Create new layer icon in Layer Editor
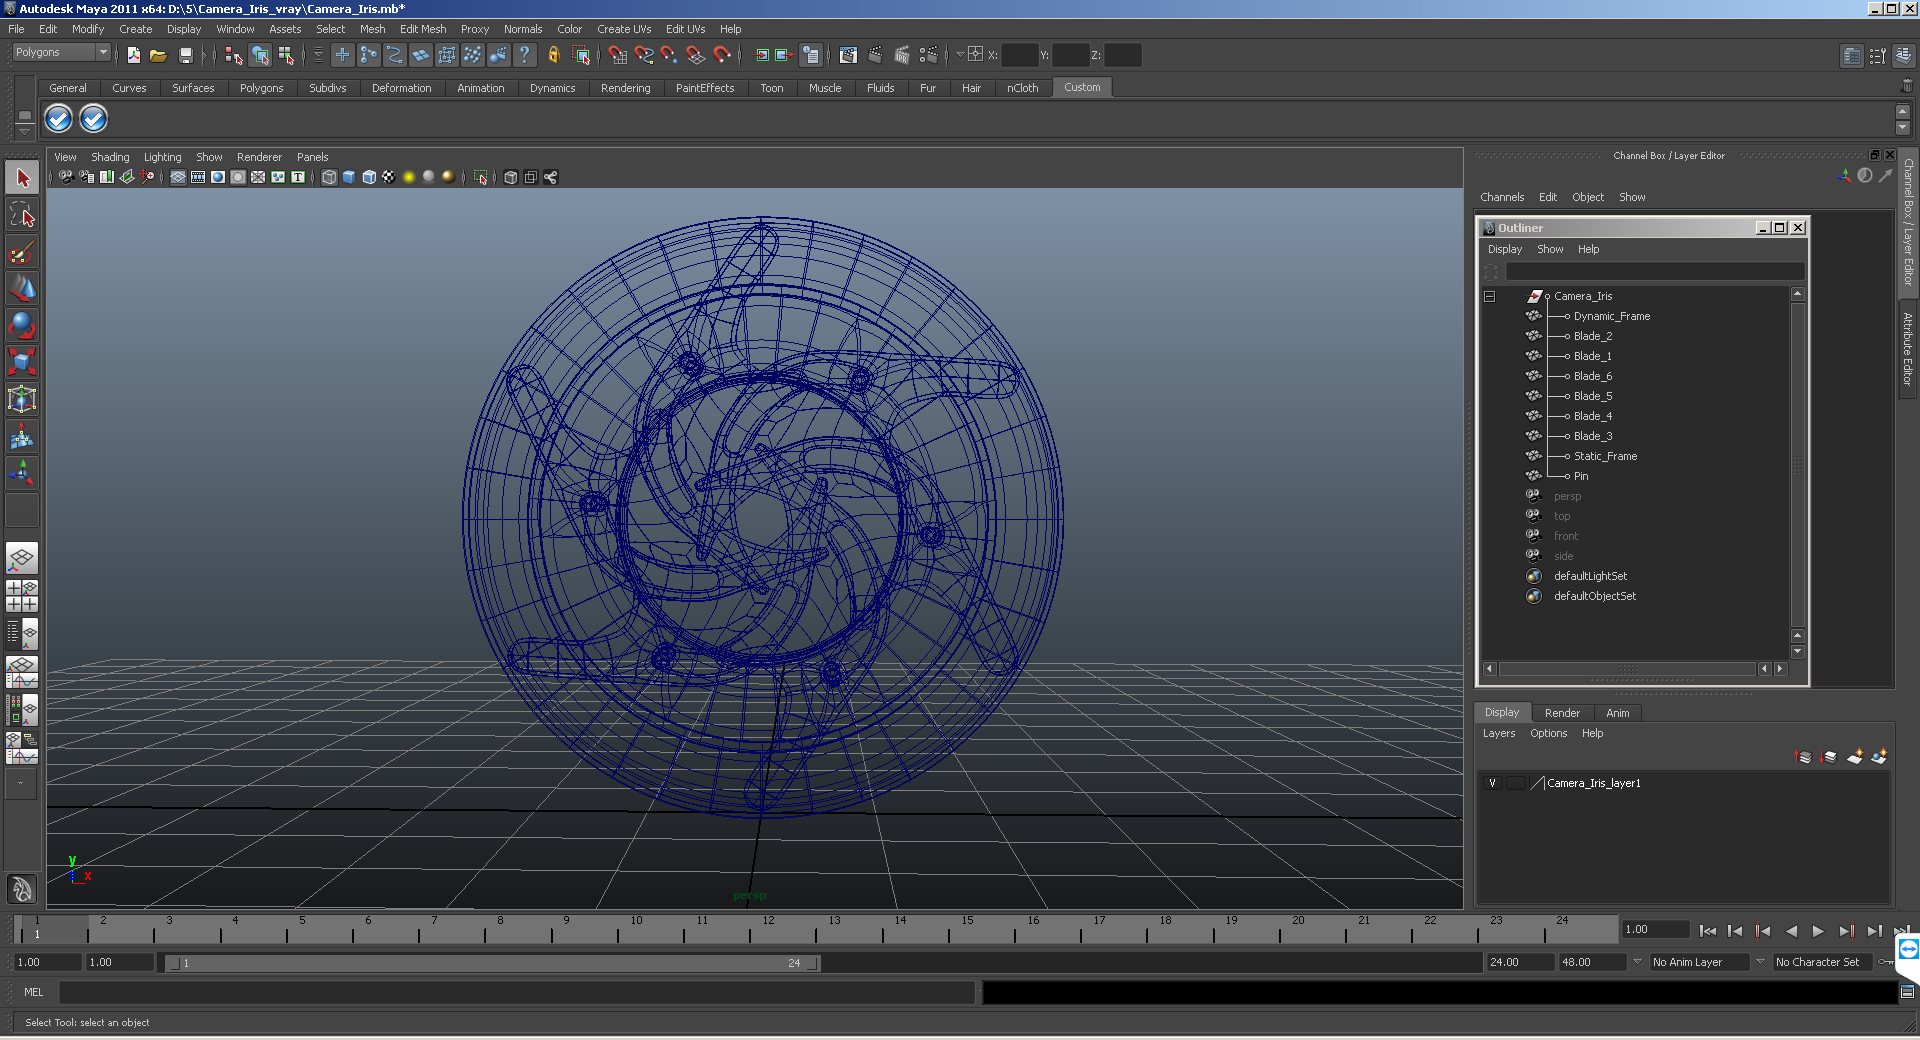This screenshot has width=1920, height=1040. coord(1854,757)
